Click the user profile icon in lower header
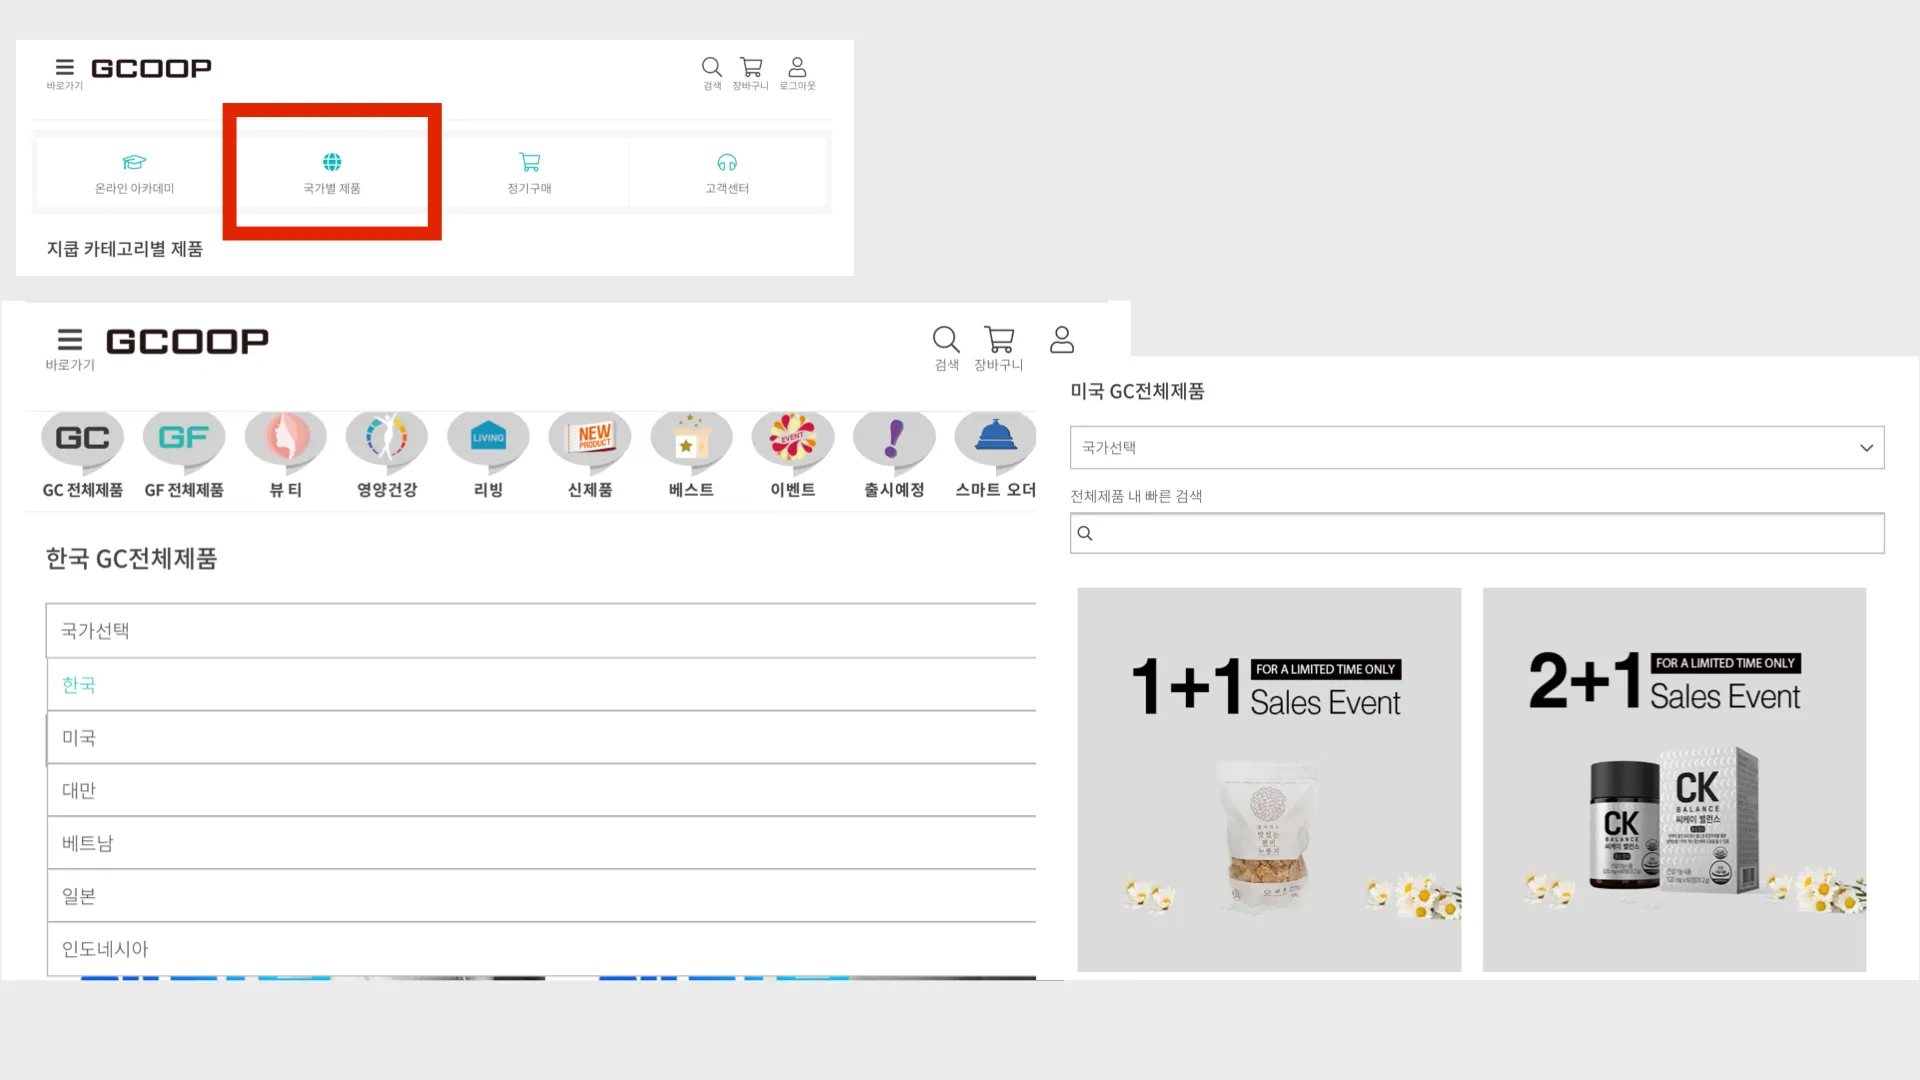 tap(1062, 340)
